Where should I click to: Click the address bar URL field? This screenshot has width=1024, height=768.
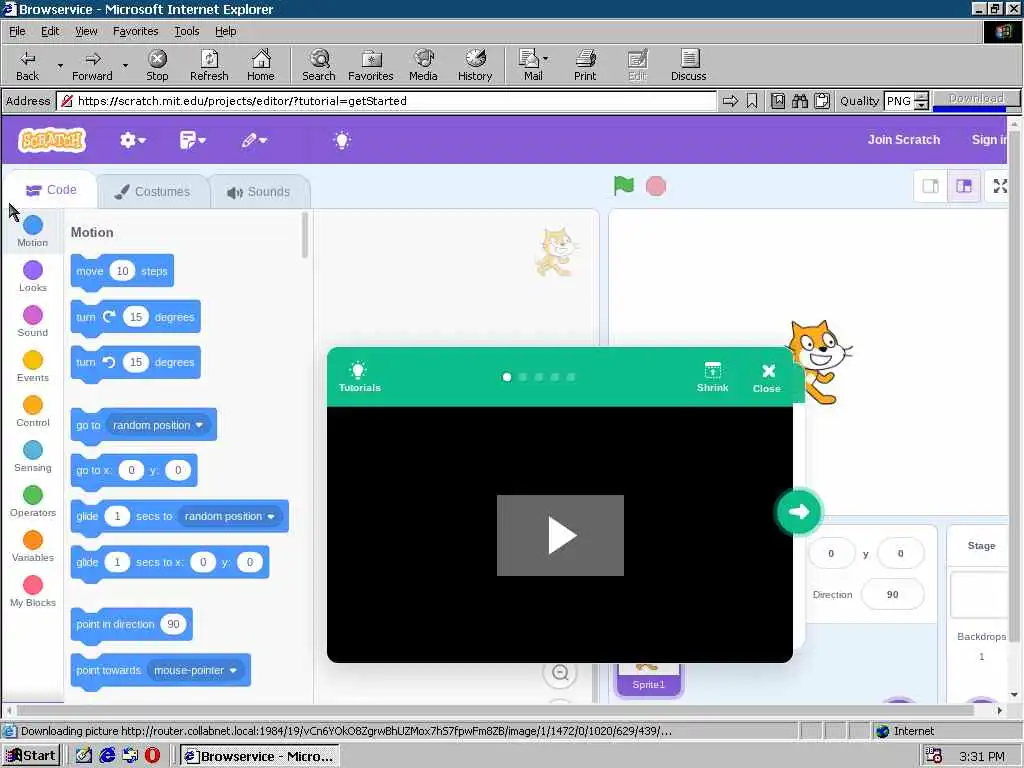pyautogui.click(x=387, y=101)
